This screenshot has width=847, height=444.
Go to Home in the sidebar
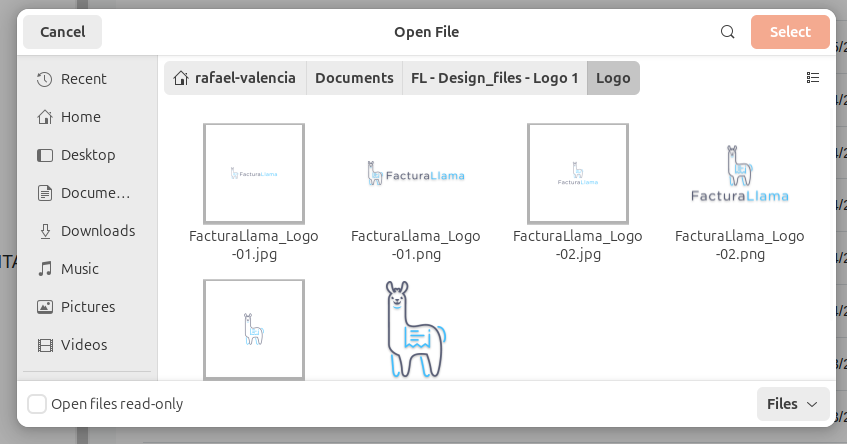click(80, 117)
